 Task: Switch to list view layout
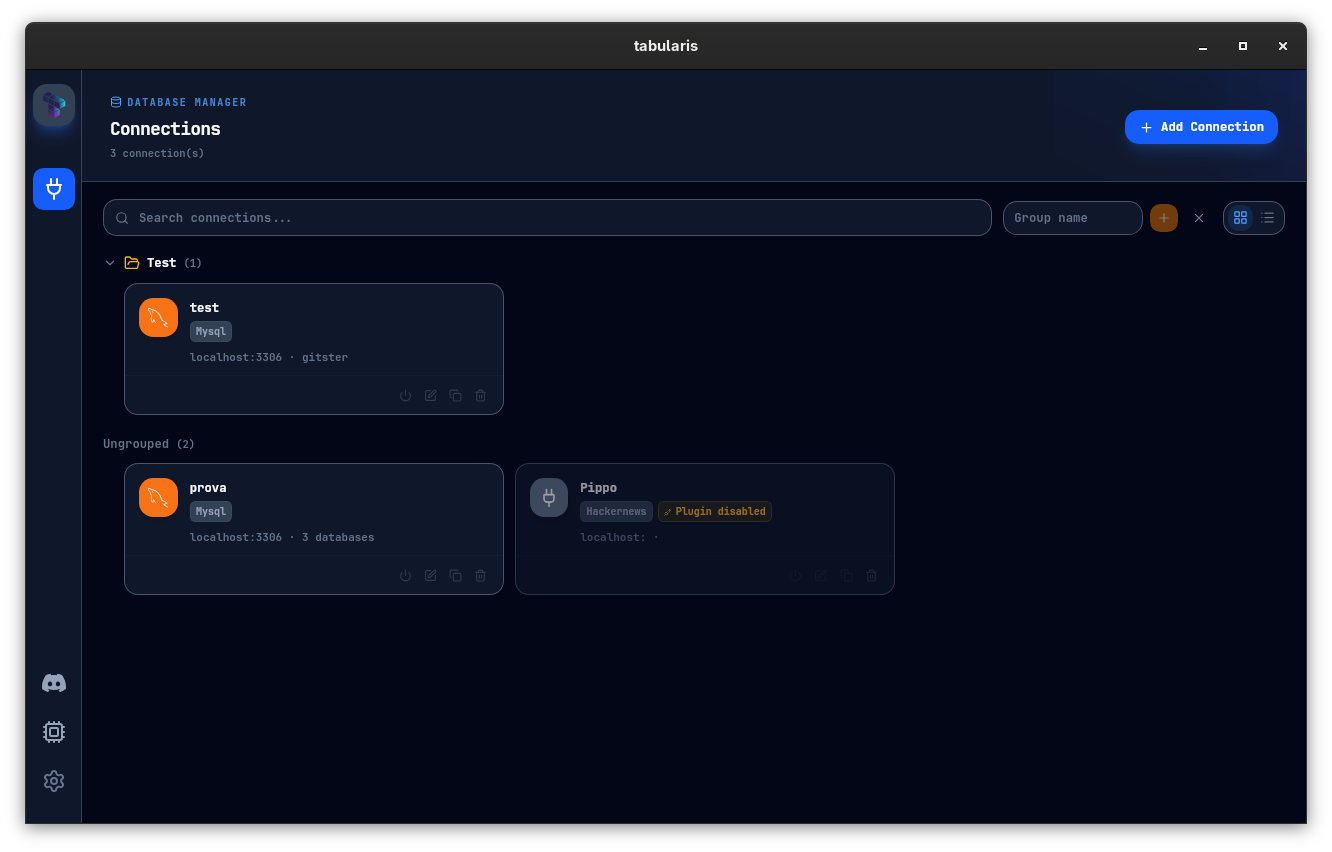[1267, 217]
